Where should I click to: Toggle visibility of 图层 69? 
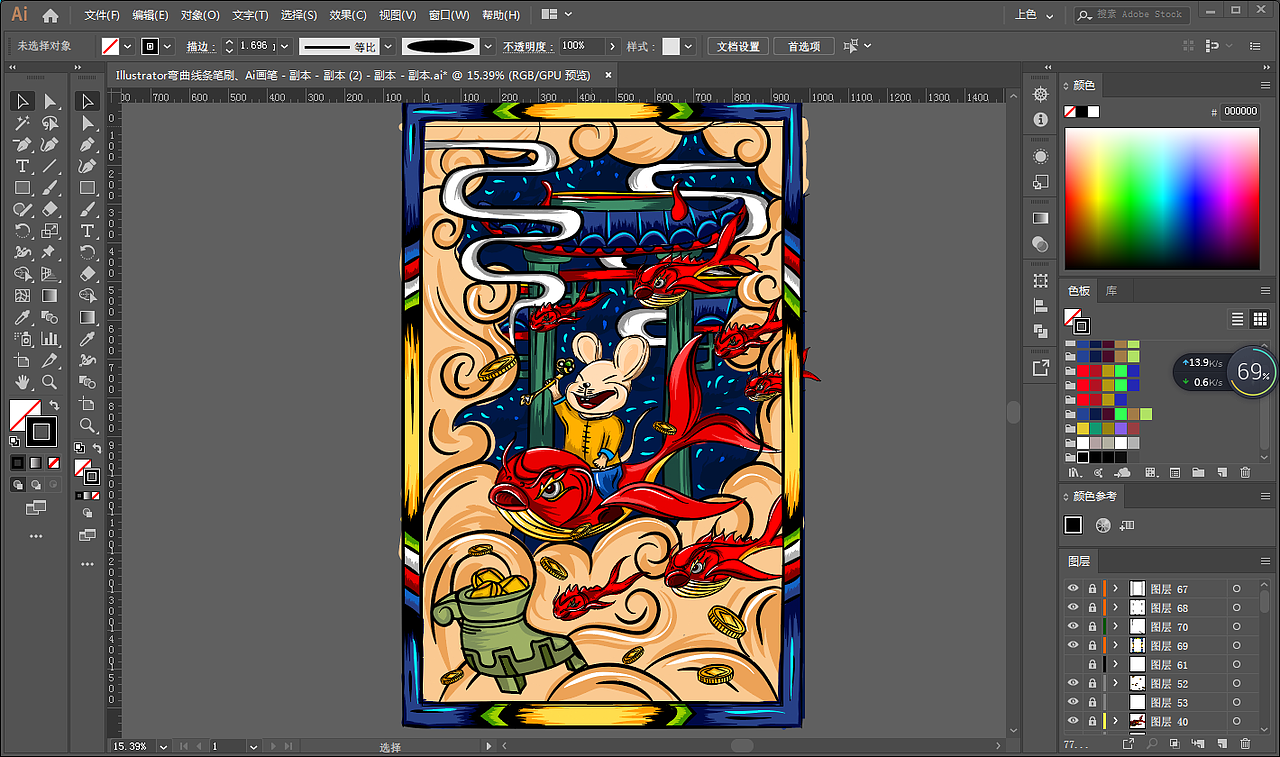[1073, 646]
